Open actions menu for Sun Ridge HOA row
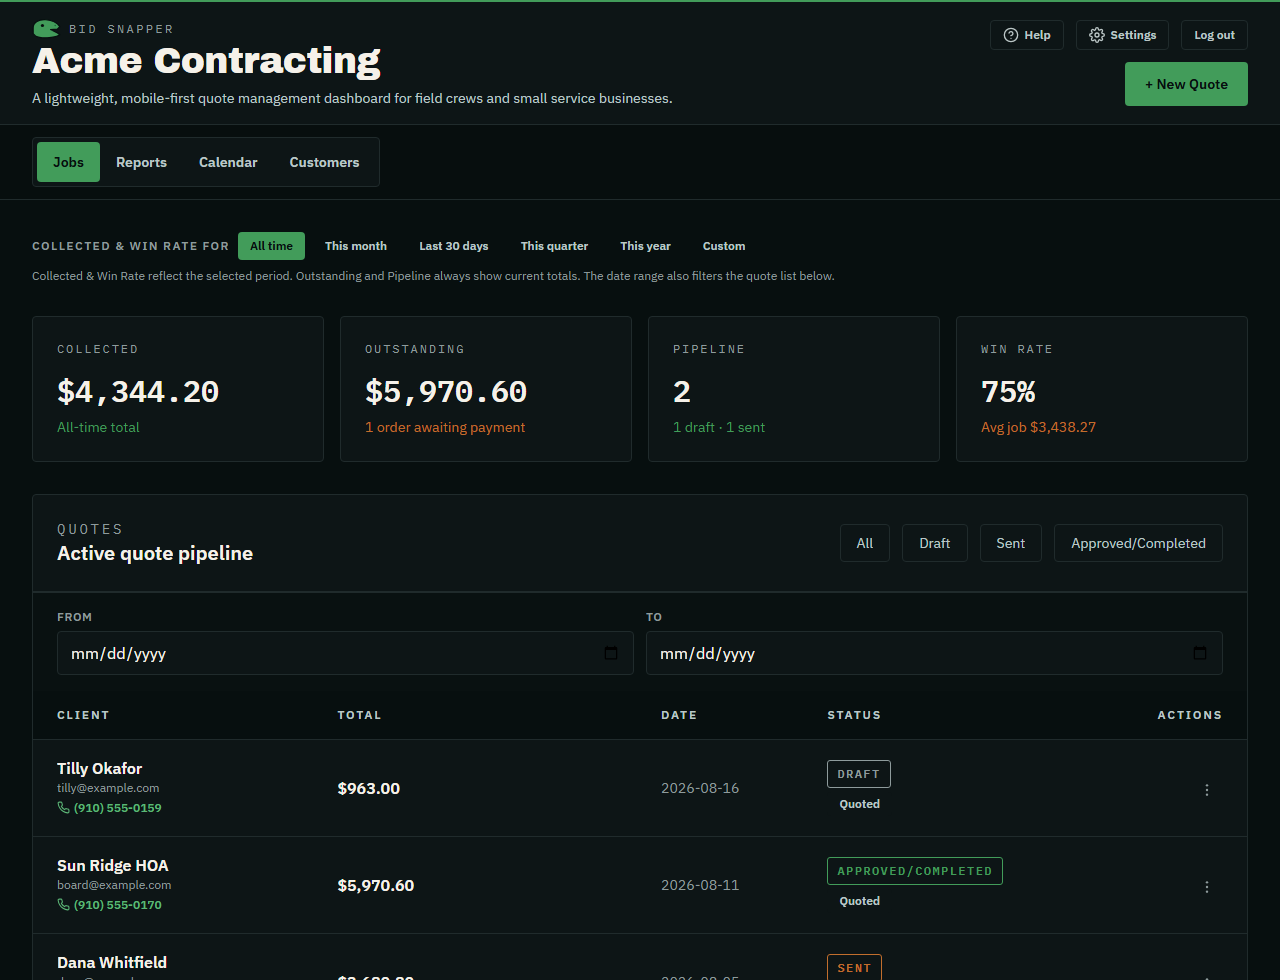This screenshot has height=980, width=1280. (x=1206, y=886)
